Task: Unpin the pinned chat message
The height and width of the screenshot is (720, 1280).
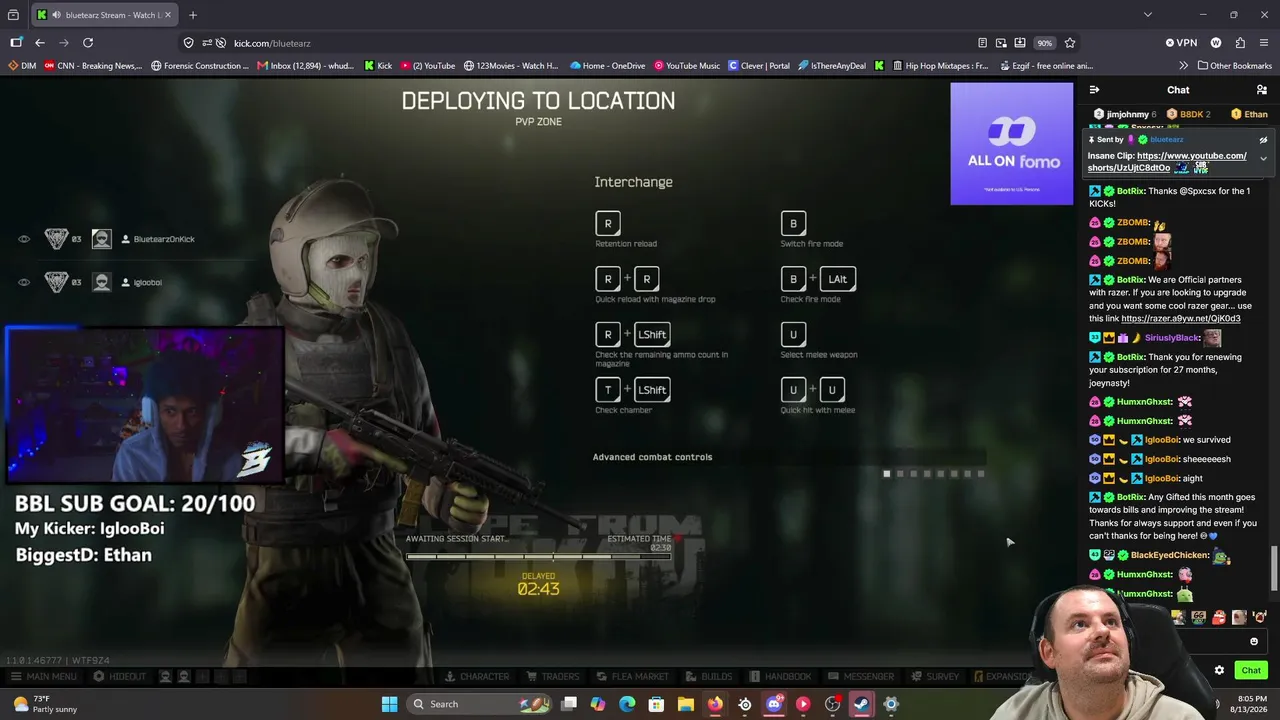Action: pos(1263,140)
